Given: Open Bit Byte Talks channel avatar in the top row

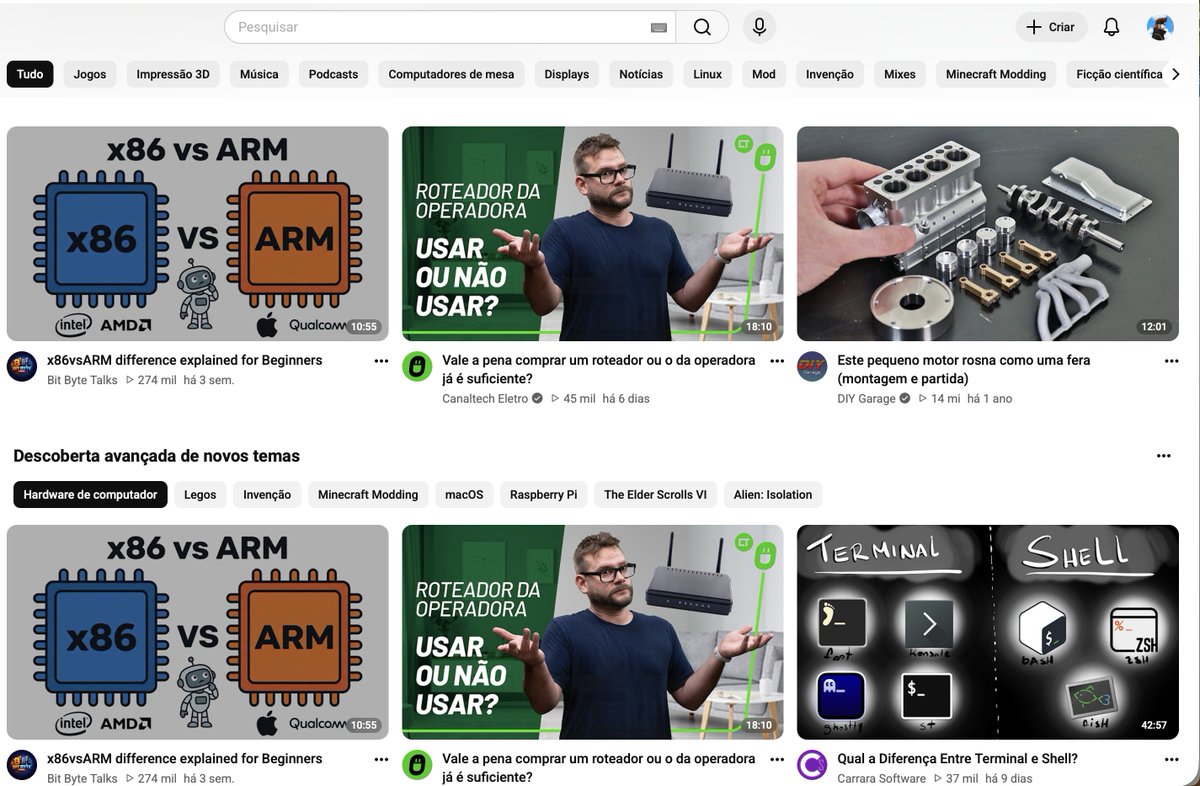Looking at the screenshot, I should (x=22, y=366).
